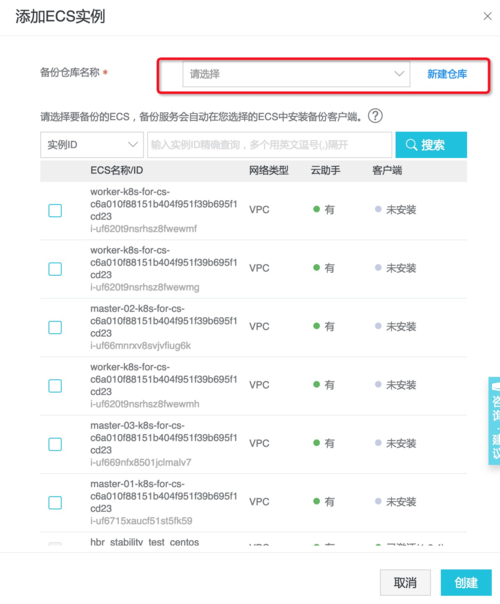The height and width of the screenshot is (604, 500).
Task: Click 取消 to cancel
Action: pos(405,582)
